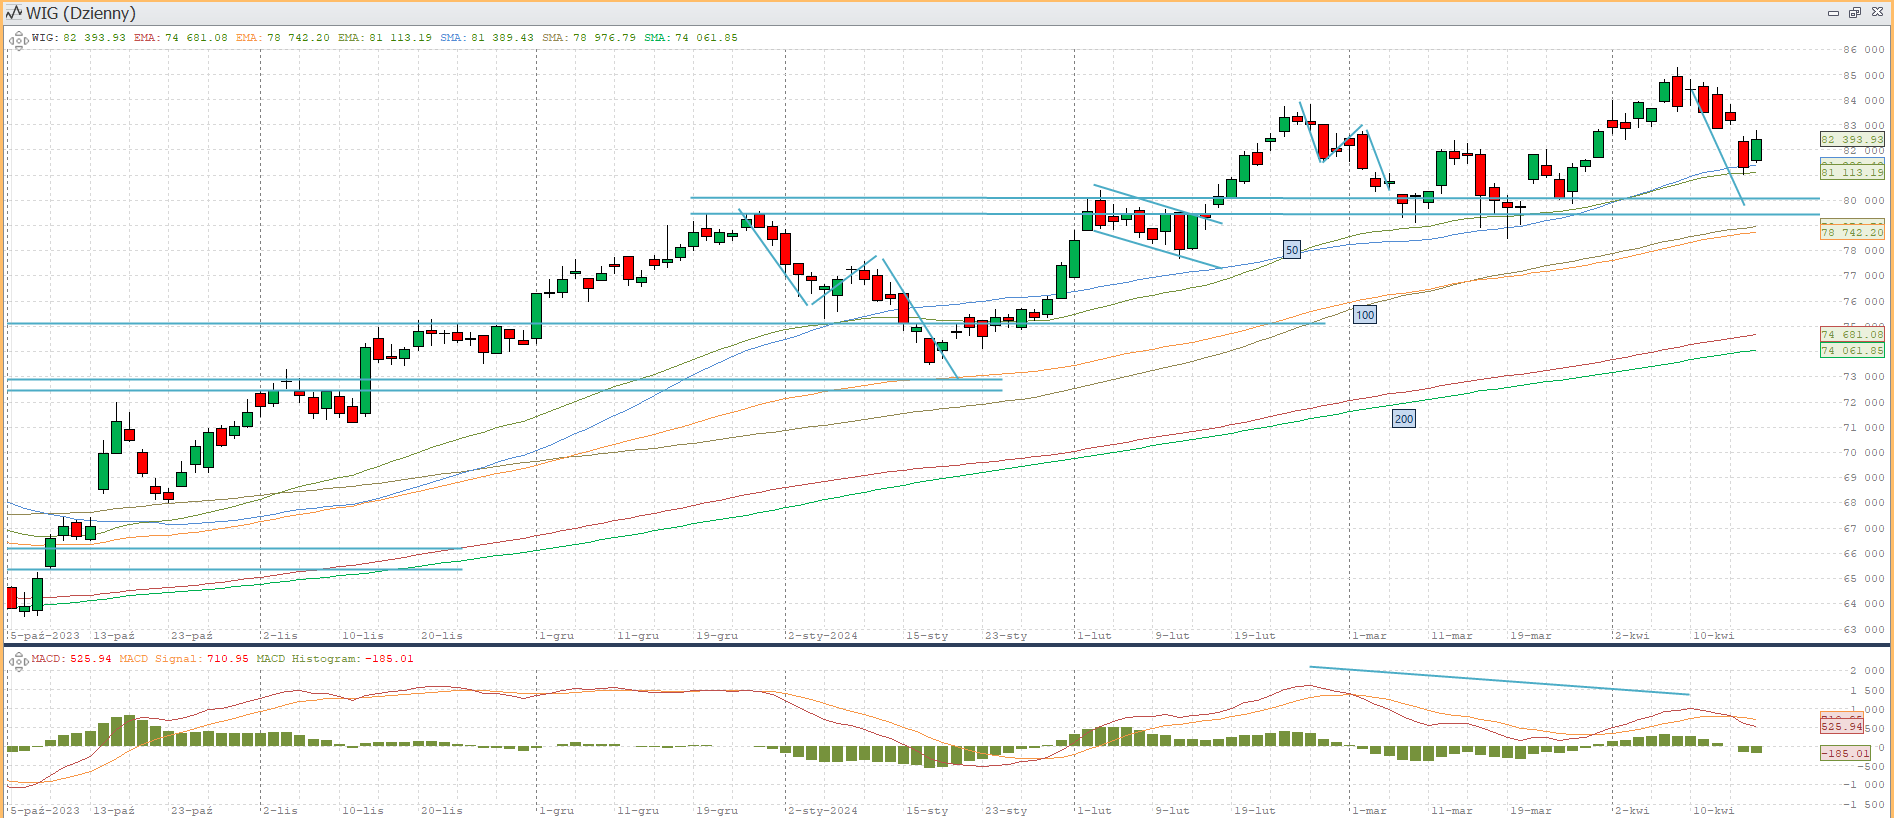Click the 78 742.20 EMA price tag on axis

1851,232
